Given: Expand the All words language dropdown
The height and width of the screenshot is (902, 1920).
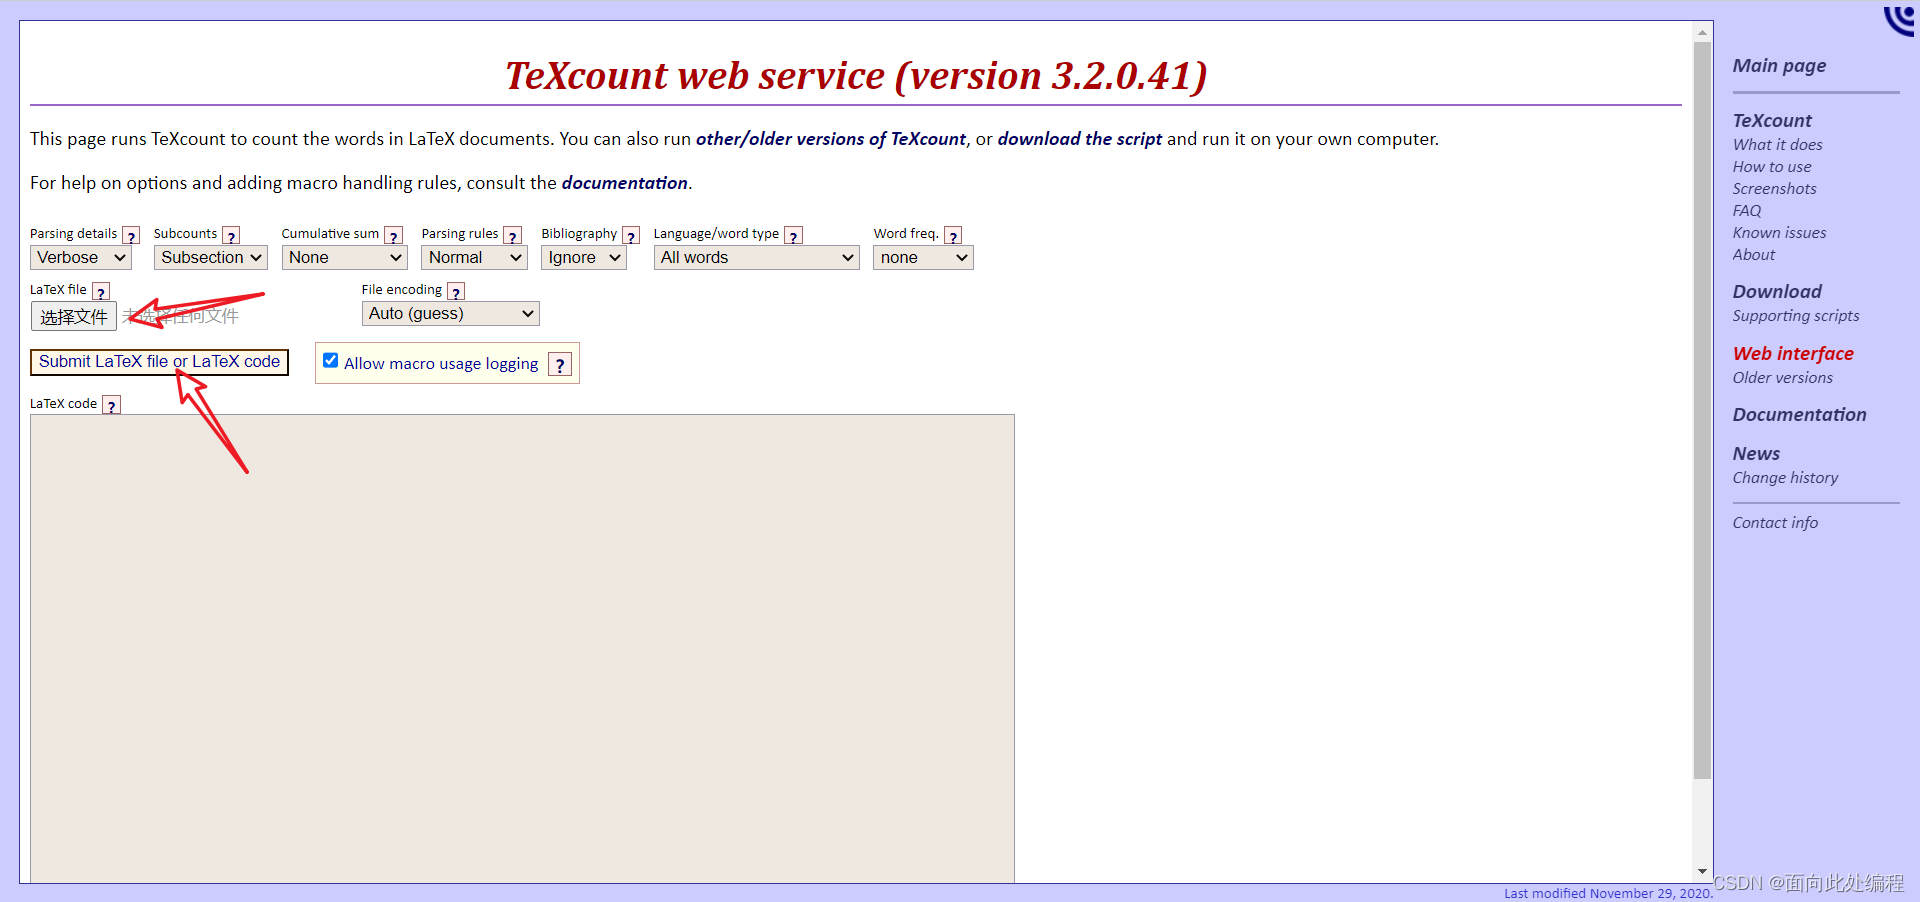Looking at the screenshot, I should (x=756, y=258).
